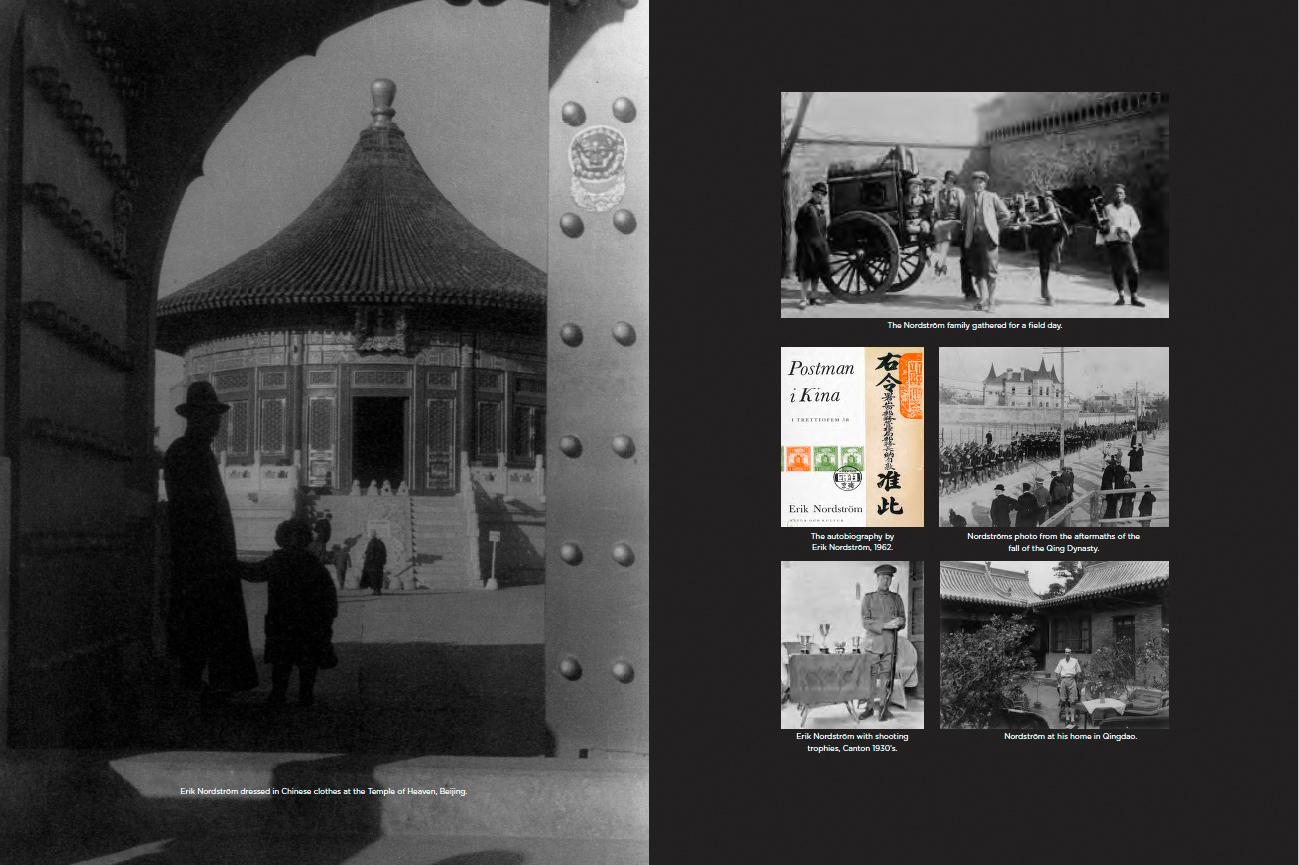Select the Temple of Heaven, Beijing caption

coord(323,791)
